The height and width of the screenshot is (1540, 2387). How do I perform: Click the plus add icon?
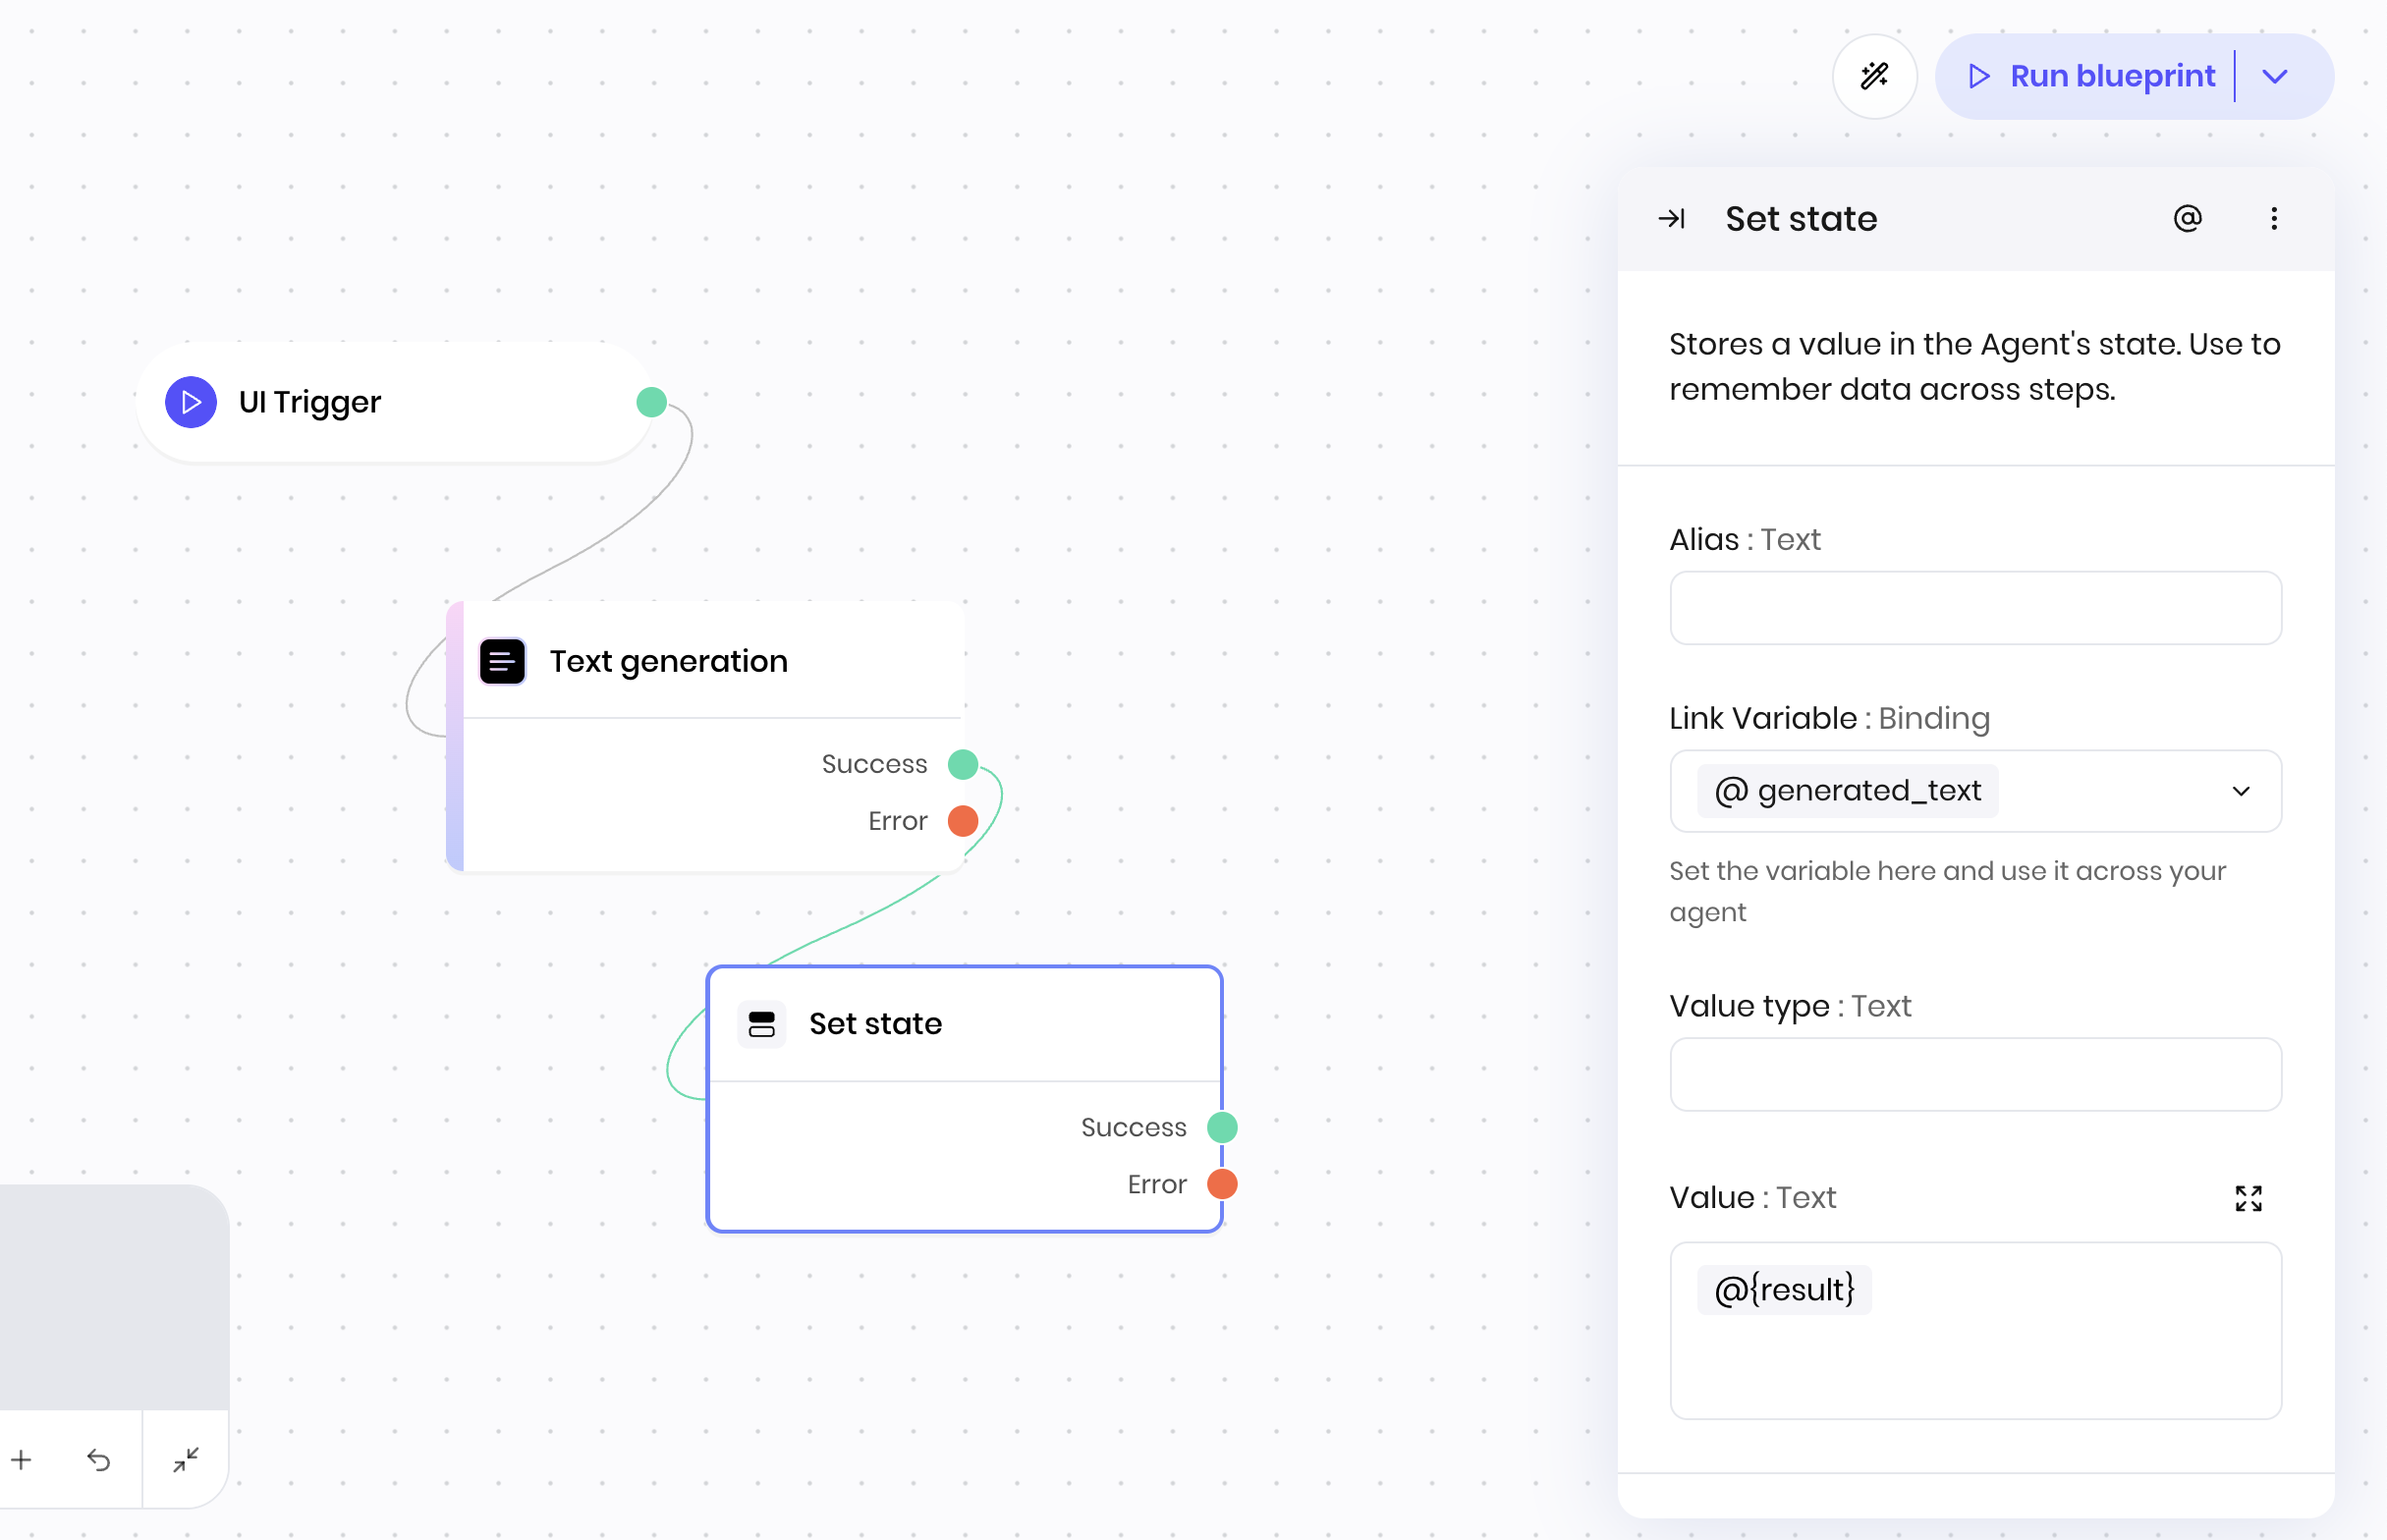[22, 1460]
